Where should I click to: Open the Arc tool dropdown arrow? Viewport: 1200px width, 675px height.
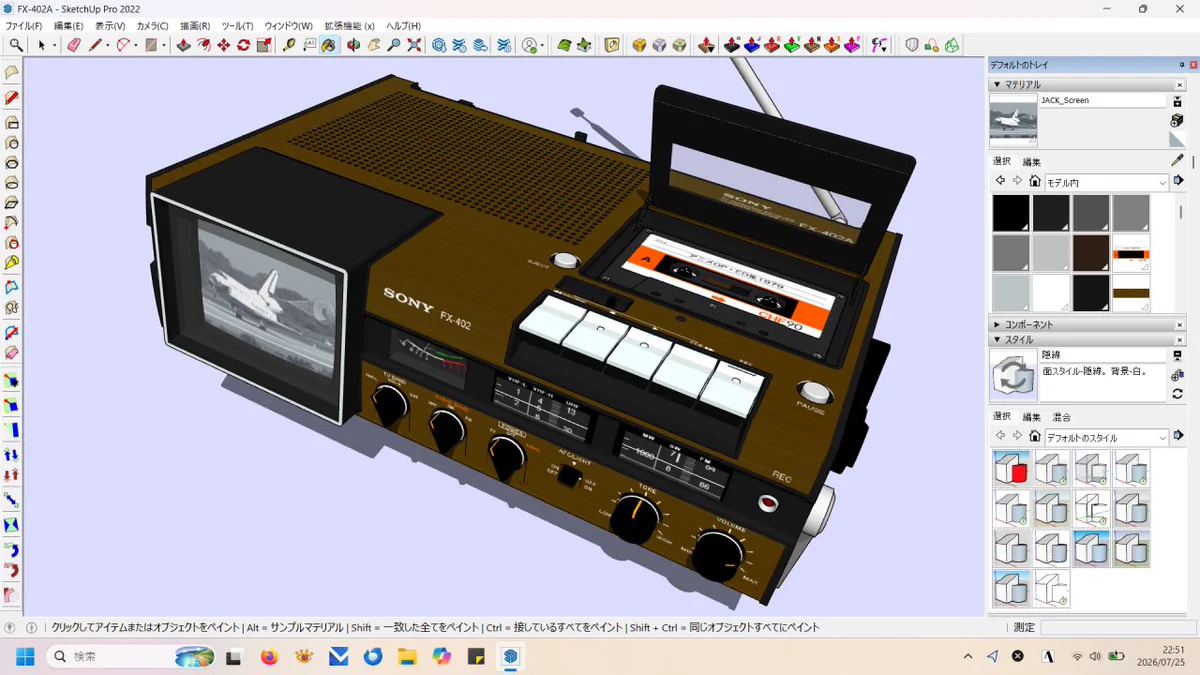(x=134, y=45)
